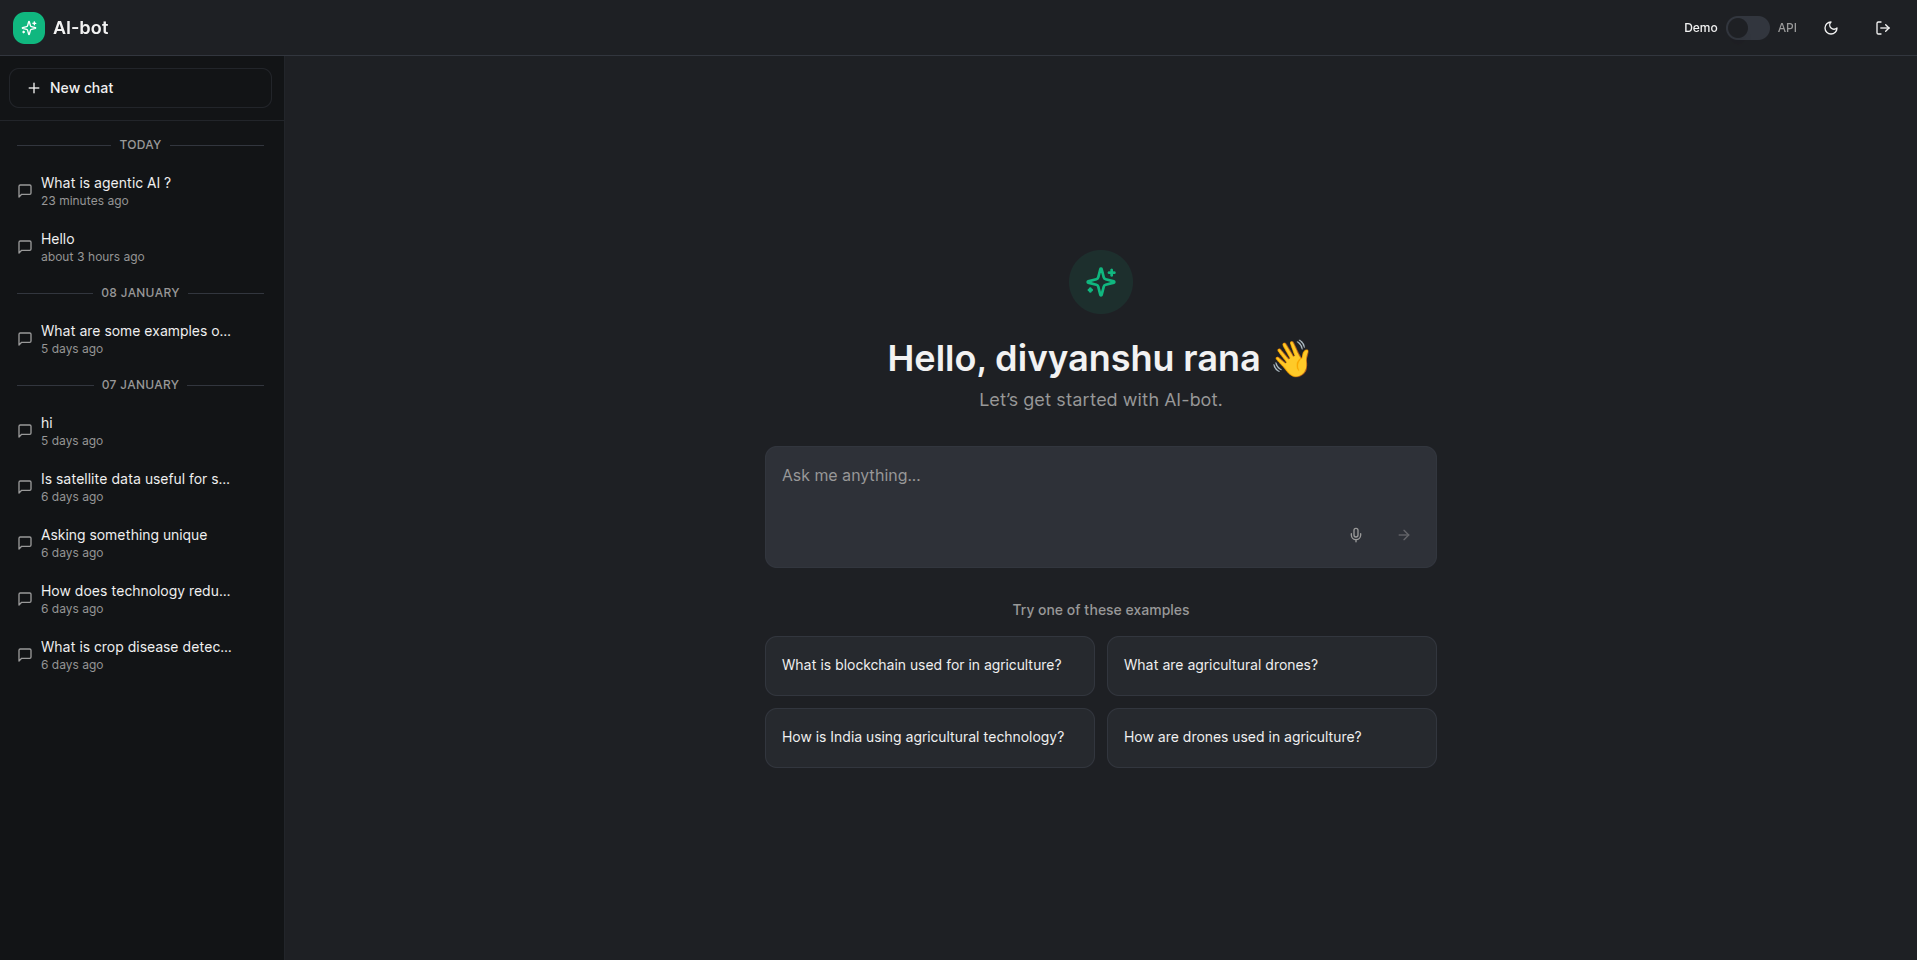Click the chat bubble icon beside 'Hello'
The height and width of the screenshot is (960, 1917).
pyautogui.click(x=25, y=247)
